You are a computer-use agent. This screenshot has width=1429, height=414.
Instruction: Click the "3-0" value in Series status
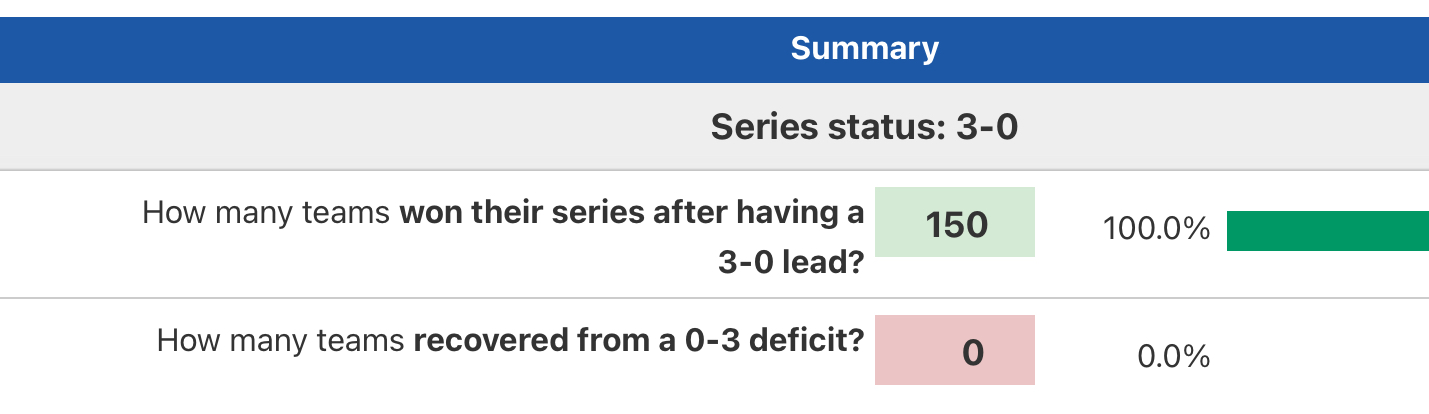(x=986, y=127)
